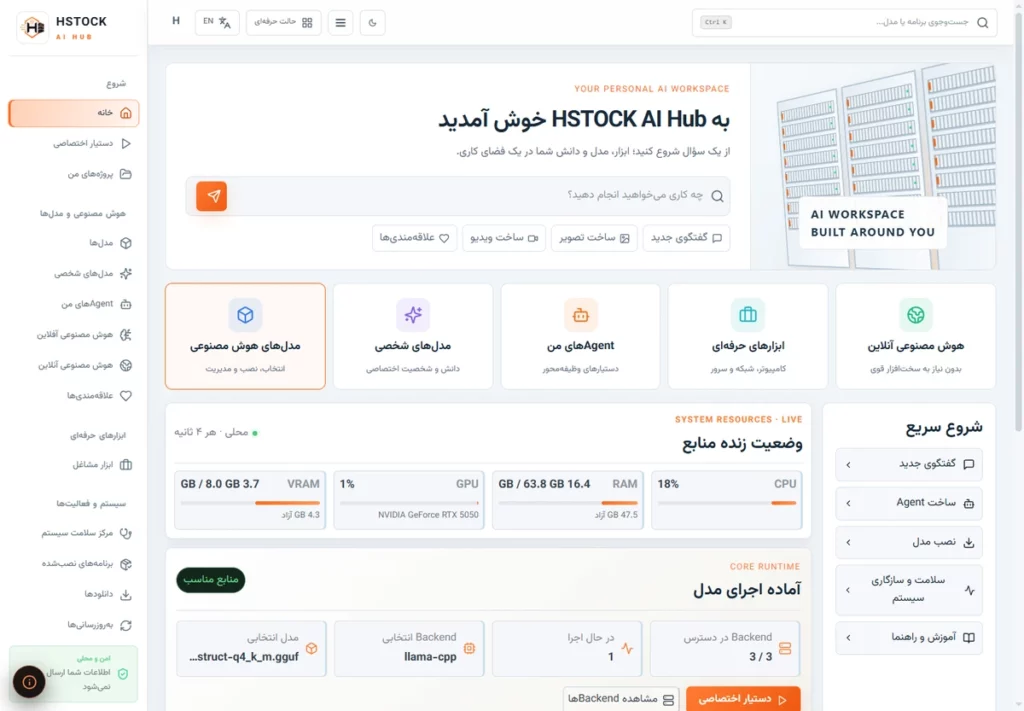Click the علاقه‌مندی‌ها heart icon in sidebar

tap(125, 396)
